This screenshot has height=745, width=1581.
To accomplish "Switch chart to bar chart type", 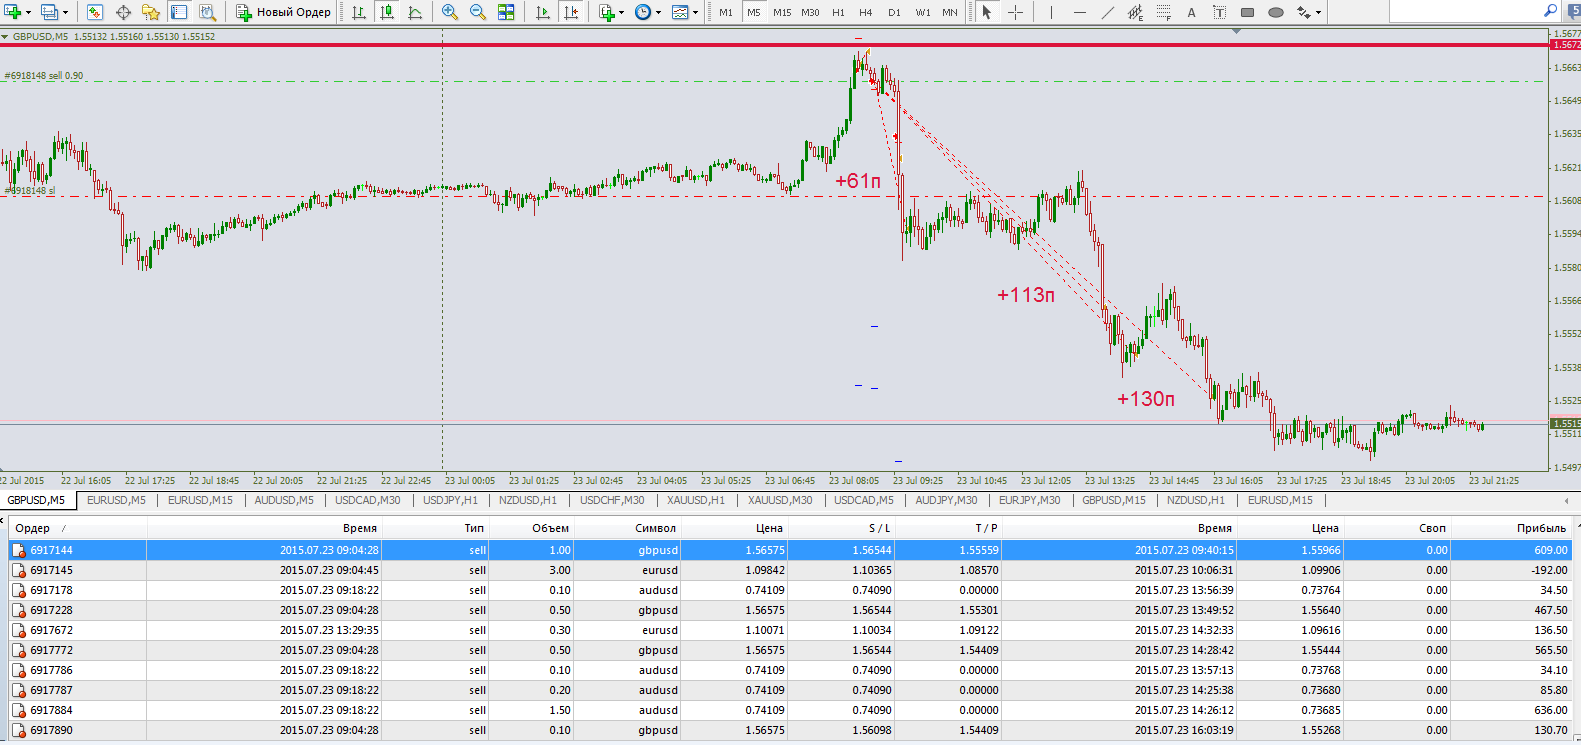I will tap(358, 12).
